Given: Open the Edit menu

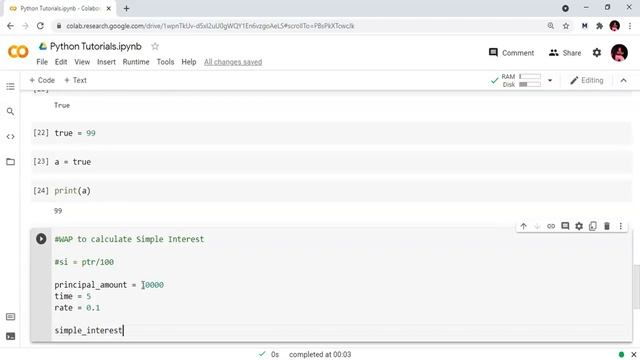Looking at the screenshot, I should 61,62.
